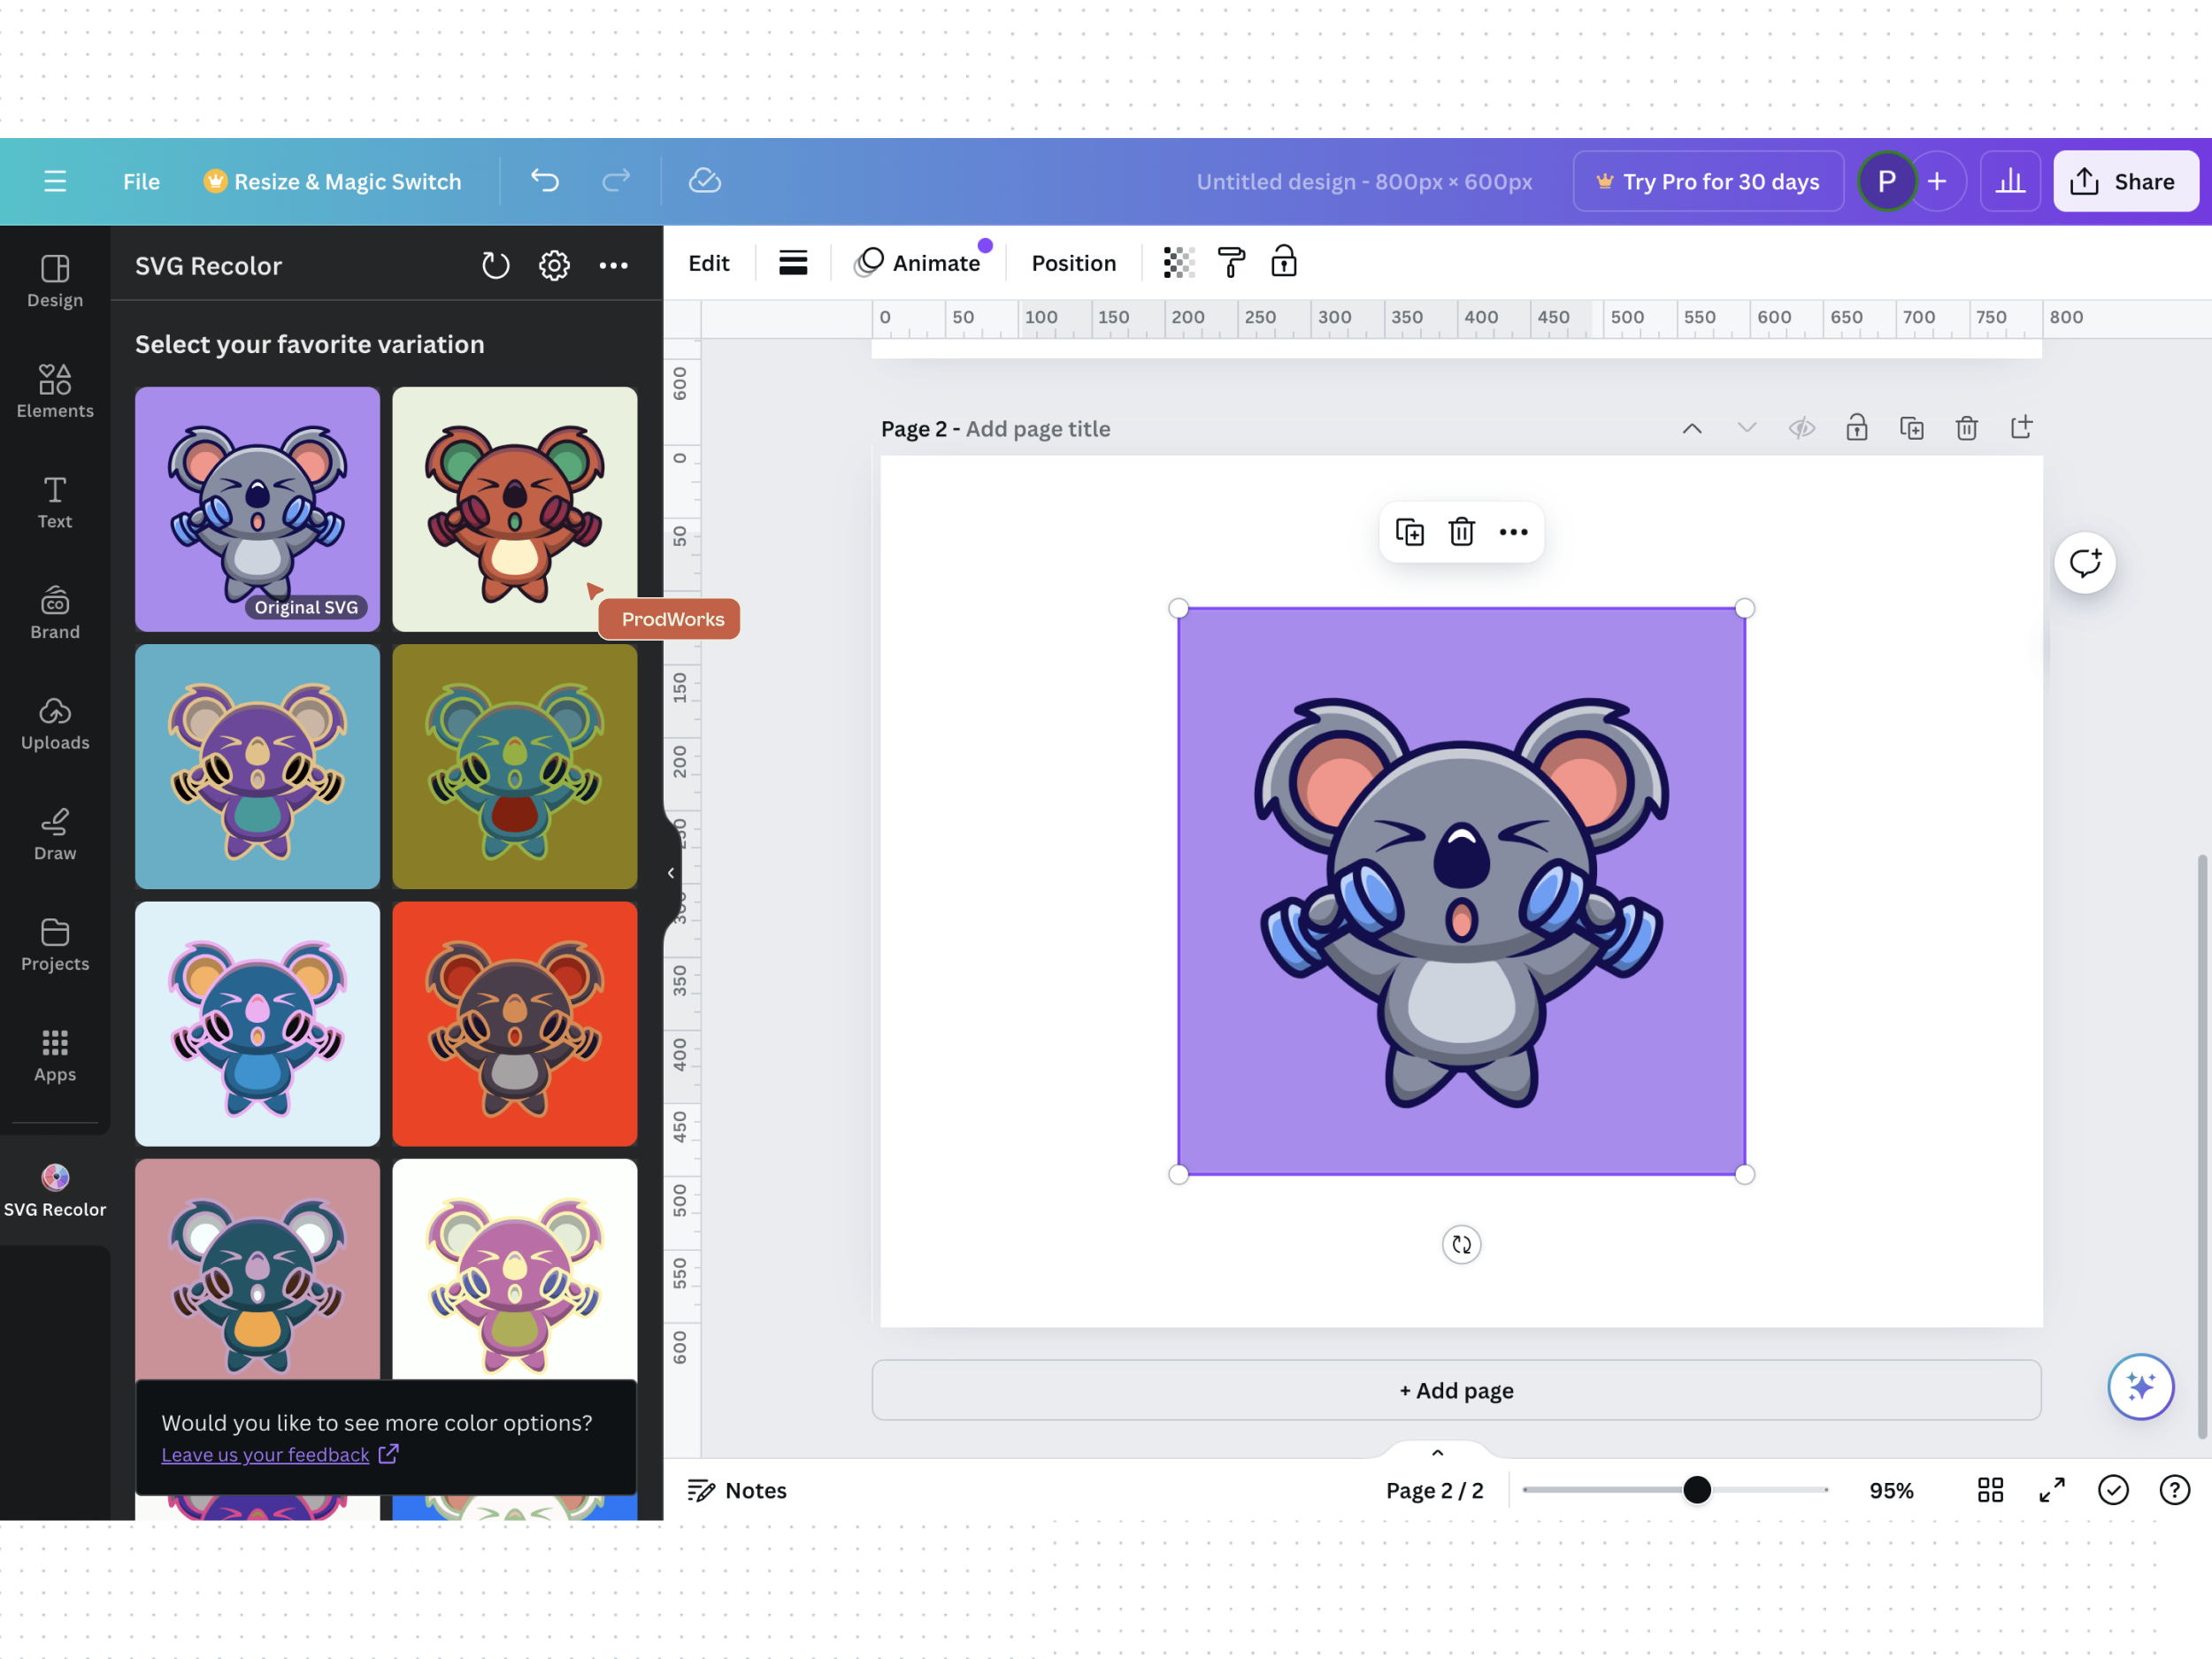The height and width of the screenshot is (1659, 2212).
Task: Click Leave us your feedback link
Action: [265, 1454]
